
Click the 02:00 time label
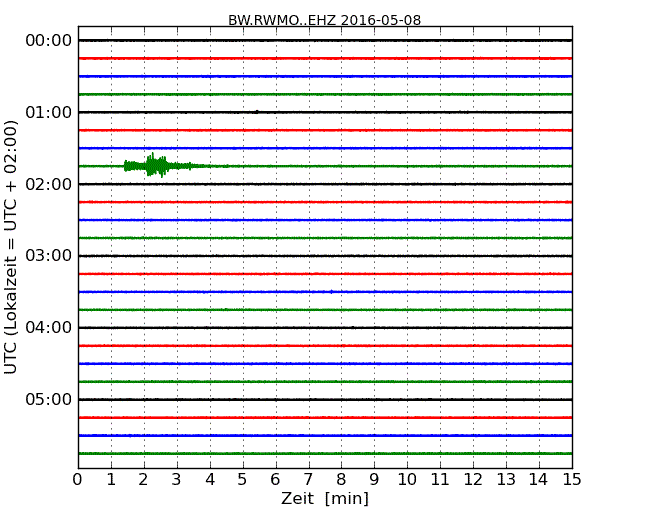[x=49, y=184]
